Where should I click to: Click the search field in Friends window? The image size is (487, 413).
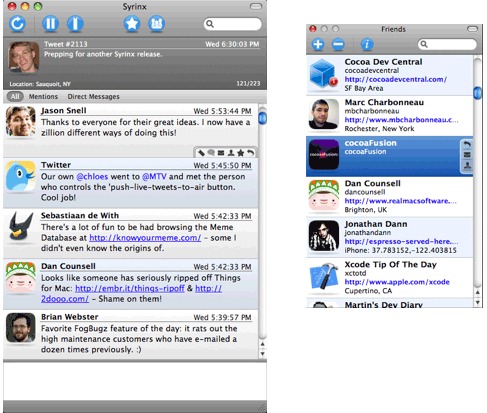447,44
